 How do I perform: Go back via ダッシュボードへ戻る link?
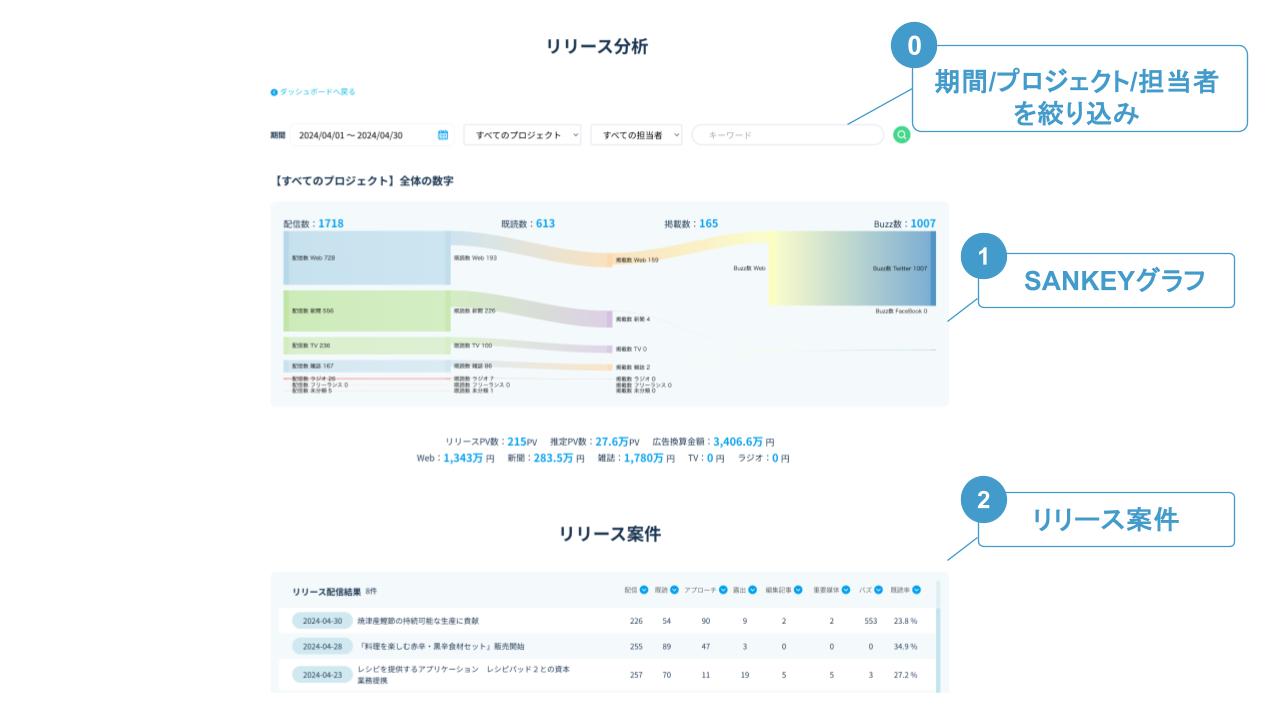316,92
